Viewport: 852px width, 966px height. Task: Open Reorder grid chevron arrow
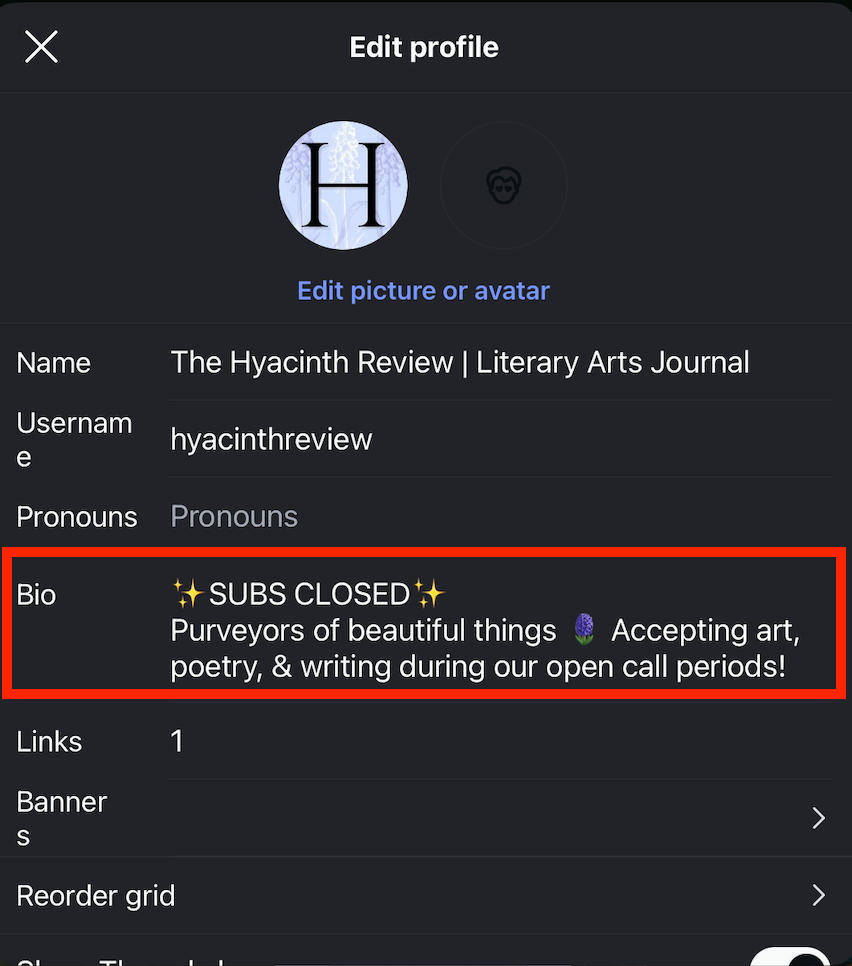pyautogui.click(x=818, y=895)
